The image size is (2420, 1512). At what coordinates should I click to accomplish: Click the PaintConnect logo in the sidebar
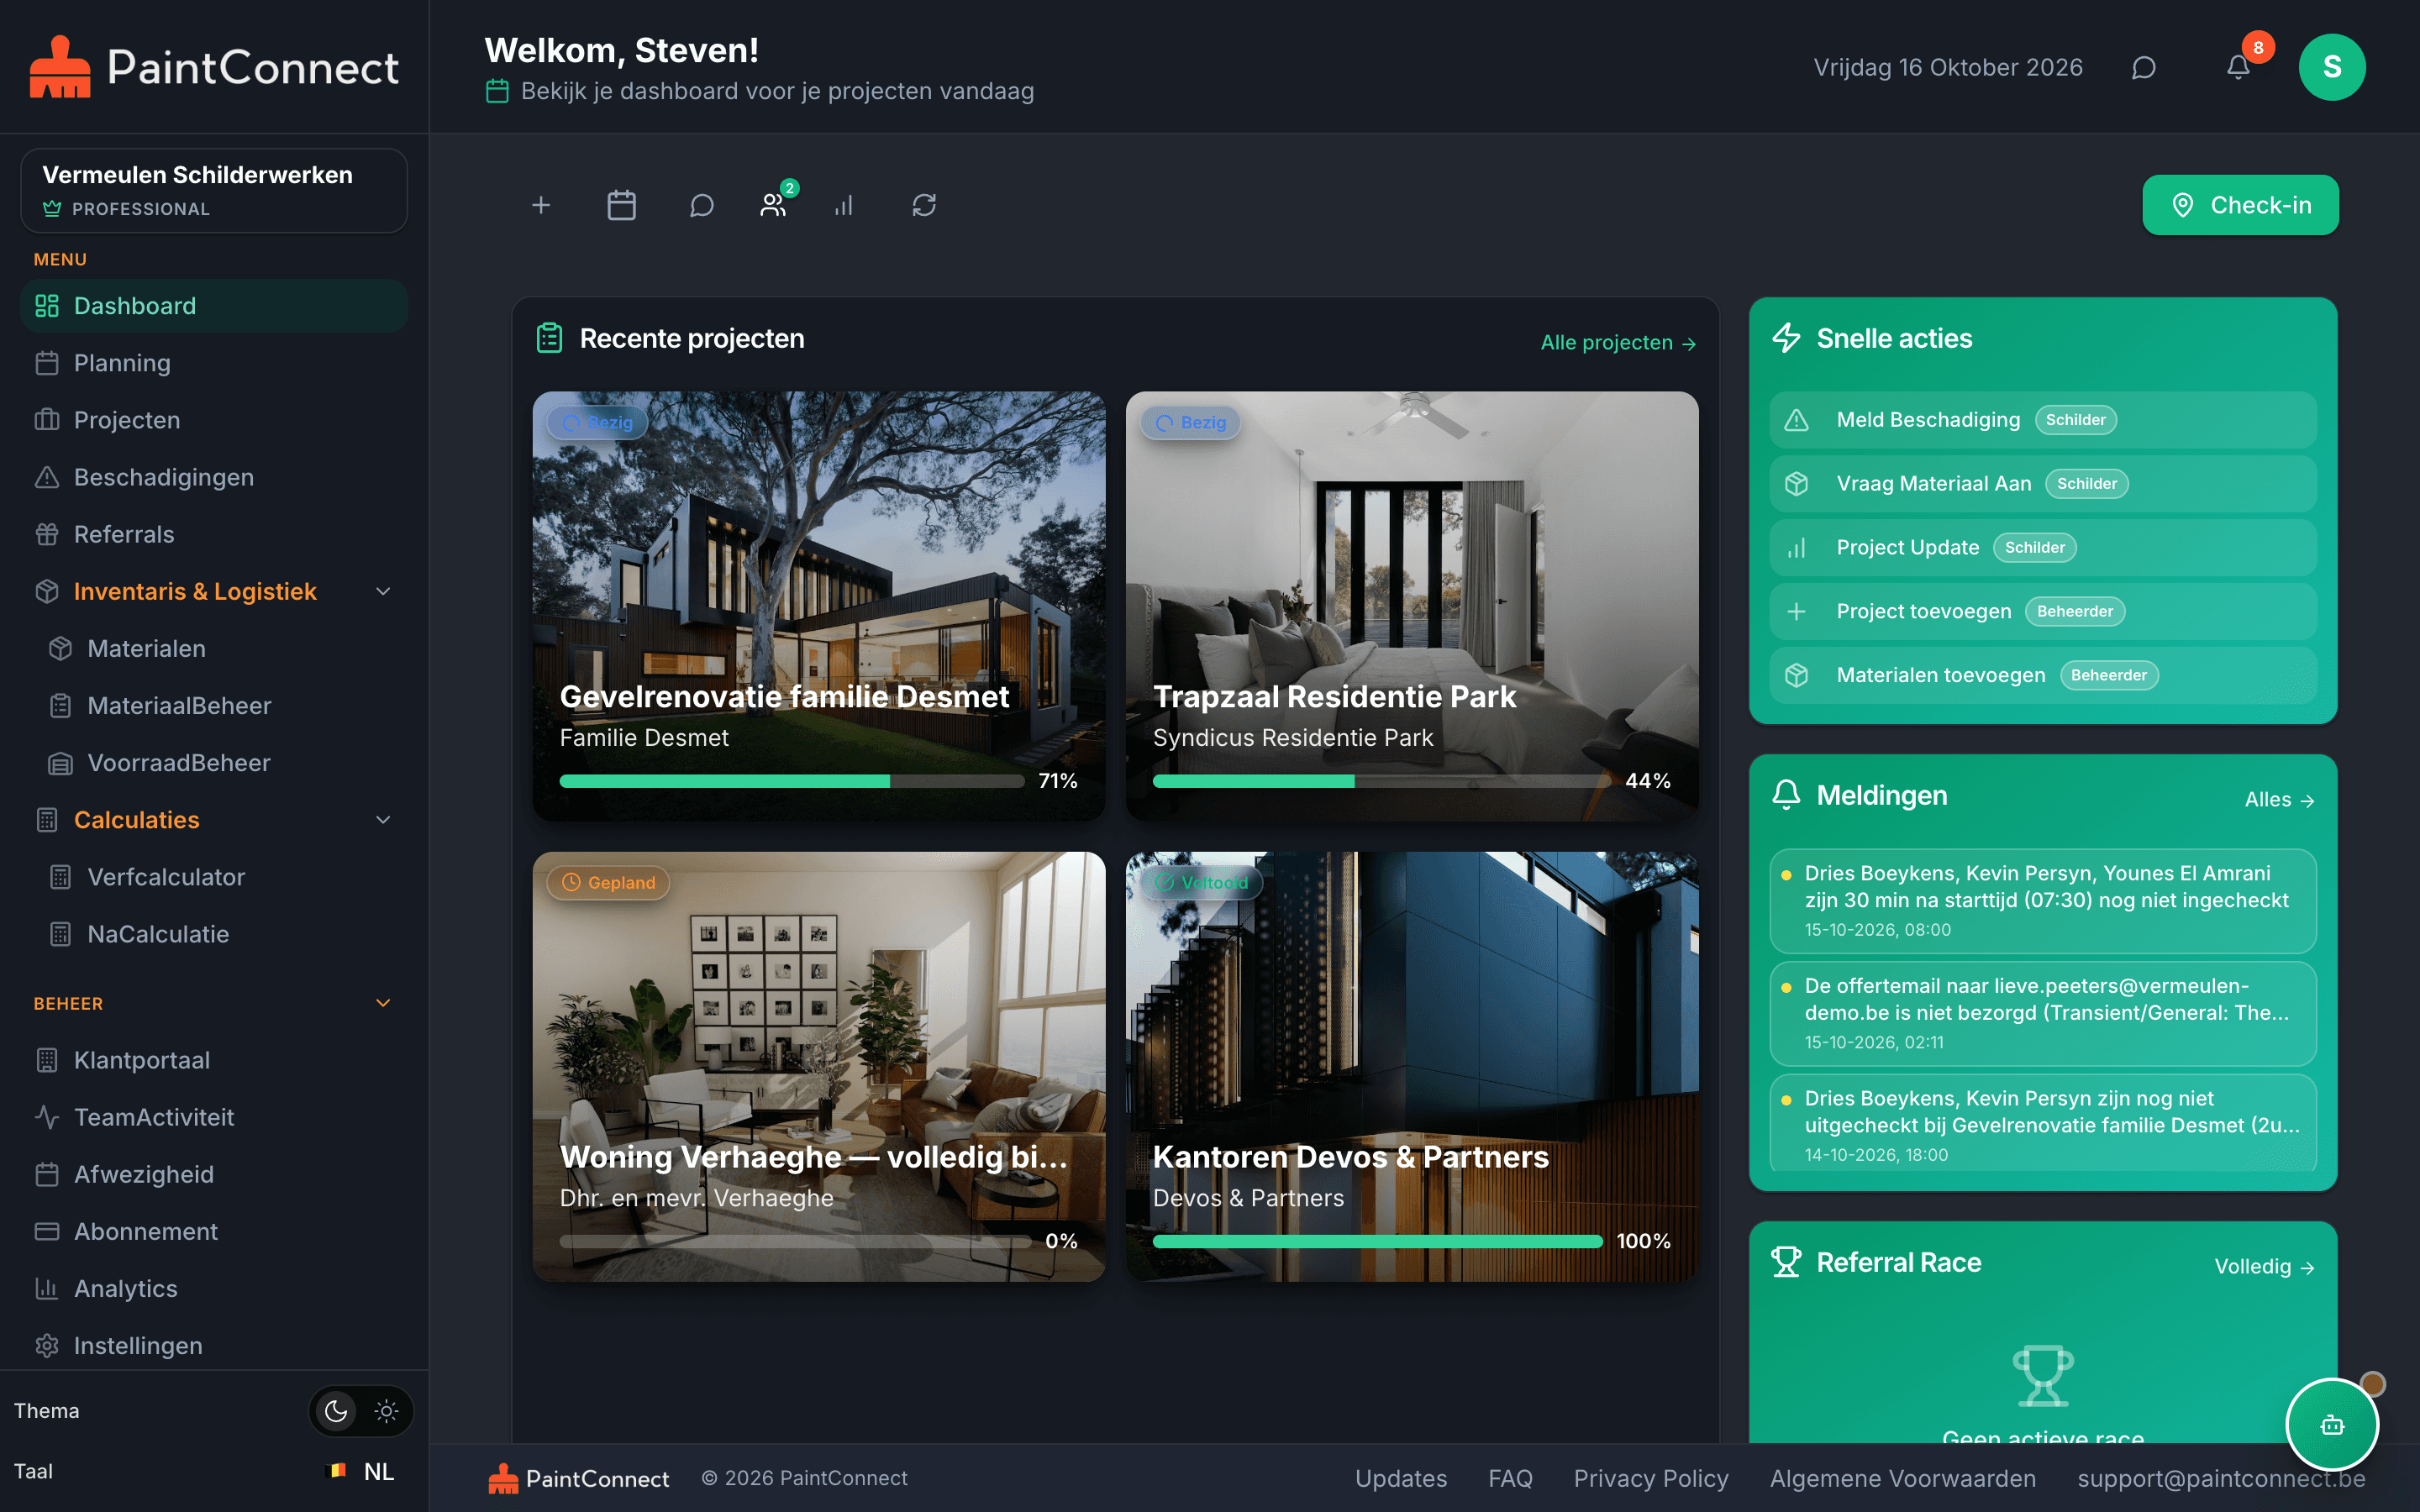click(x=214, y=67)
